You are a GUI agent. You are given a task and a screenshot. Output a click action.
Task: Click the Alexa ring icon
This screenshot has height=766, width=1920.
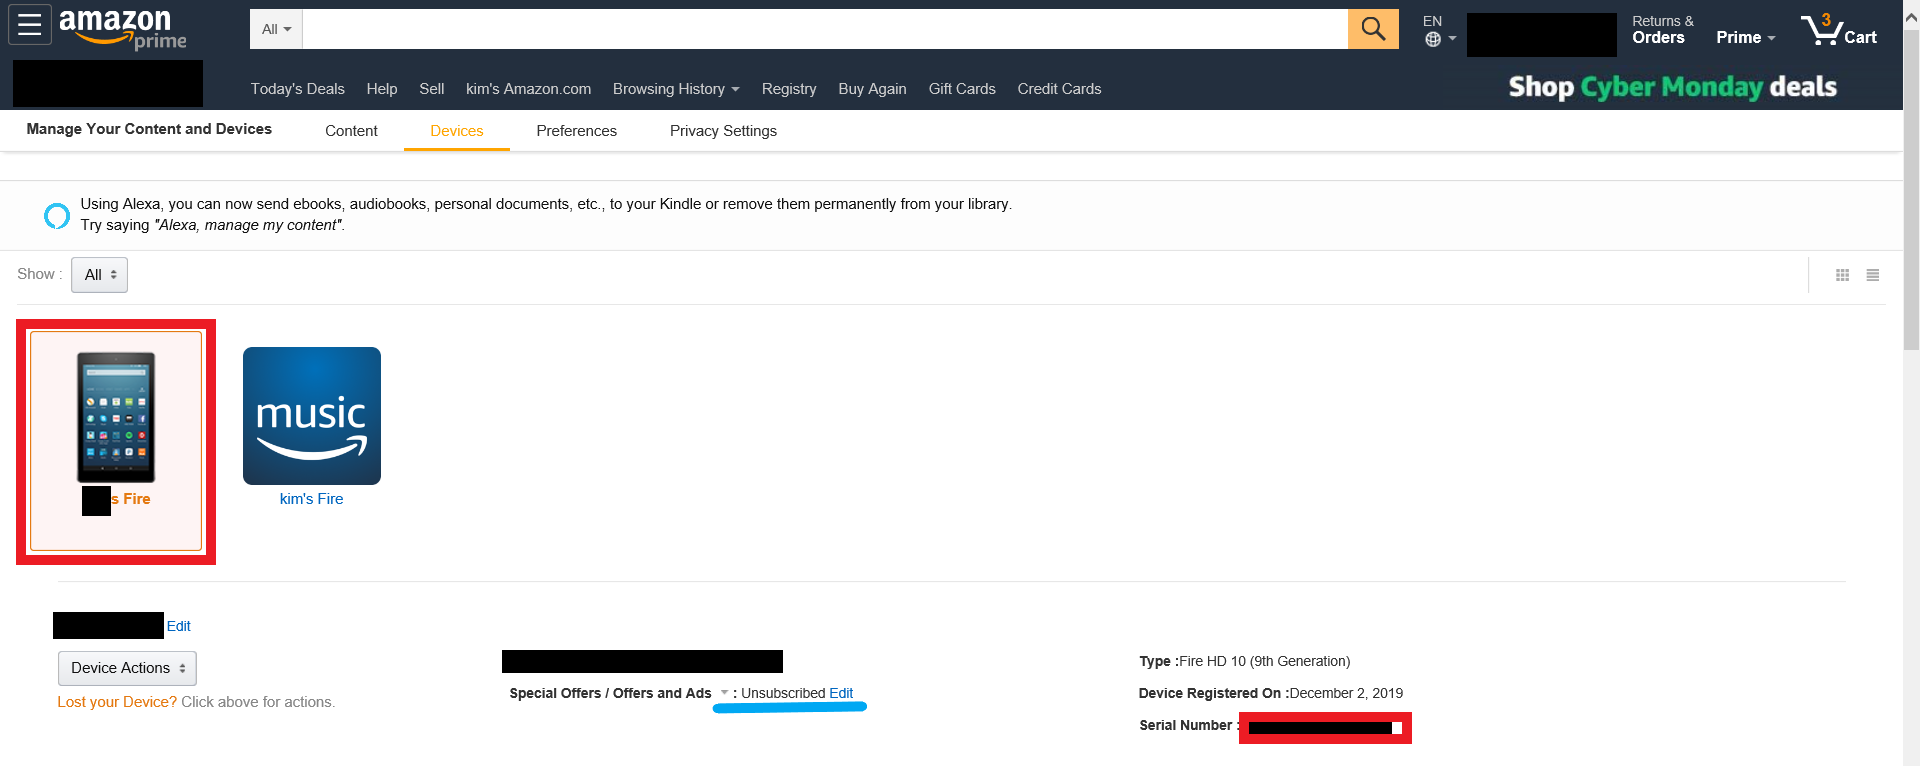point(57,215)
